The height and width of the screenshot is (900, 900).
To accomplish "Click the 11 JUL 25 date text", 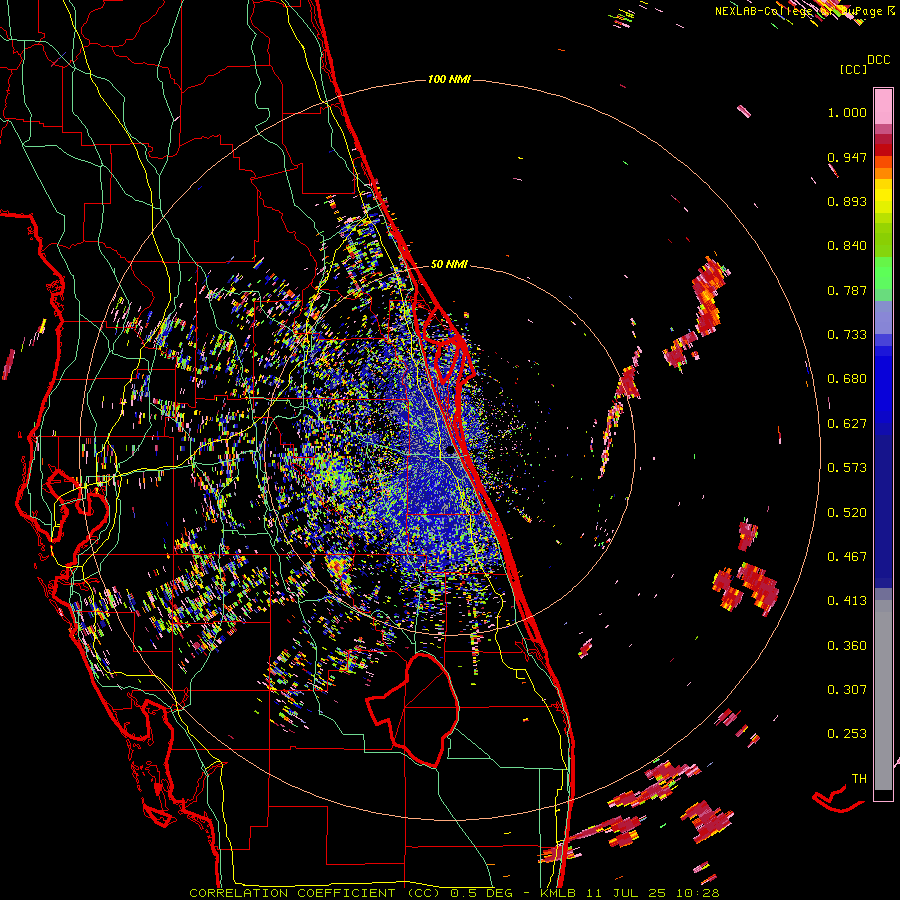I will click(627, 893).
